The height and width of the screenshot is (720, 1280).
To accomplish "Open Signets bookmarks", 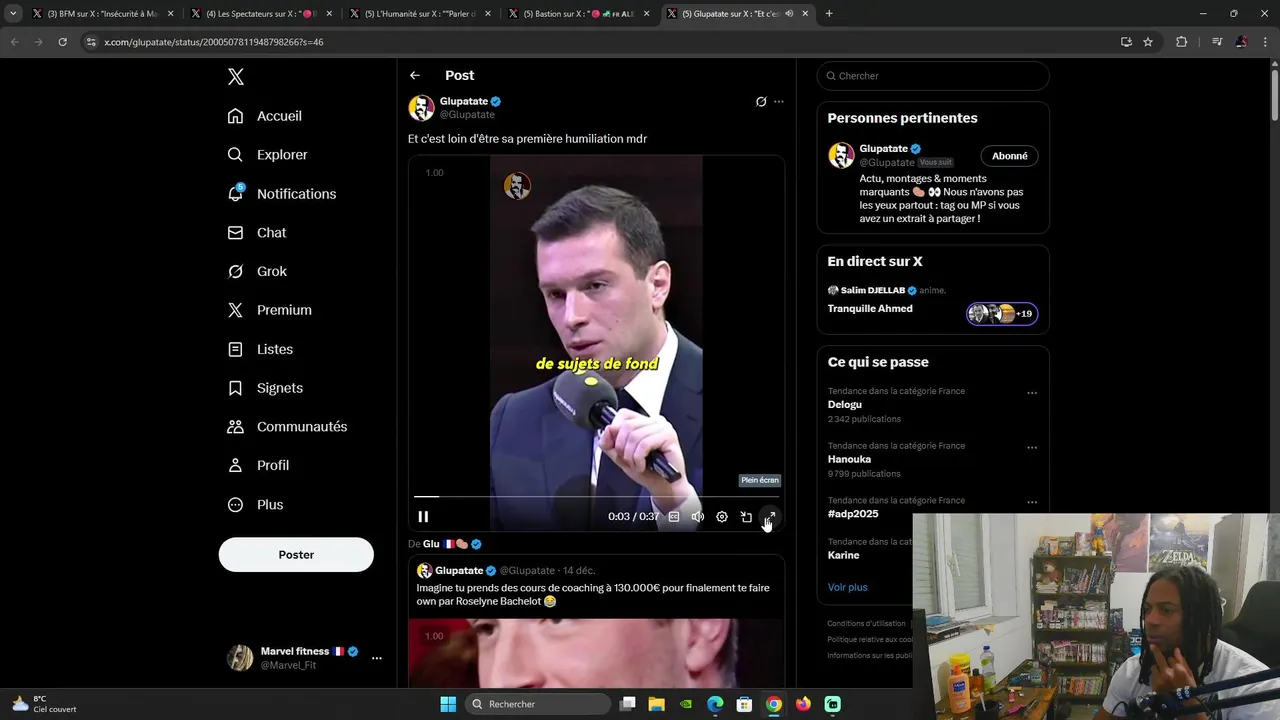I will (x=266, y=388).
